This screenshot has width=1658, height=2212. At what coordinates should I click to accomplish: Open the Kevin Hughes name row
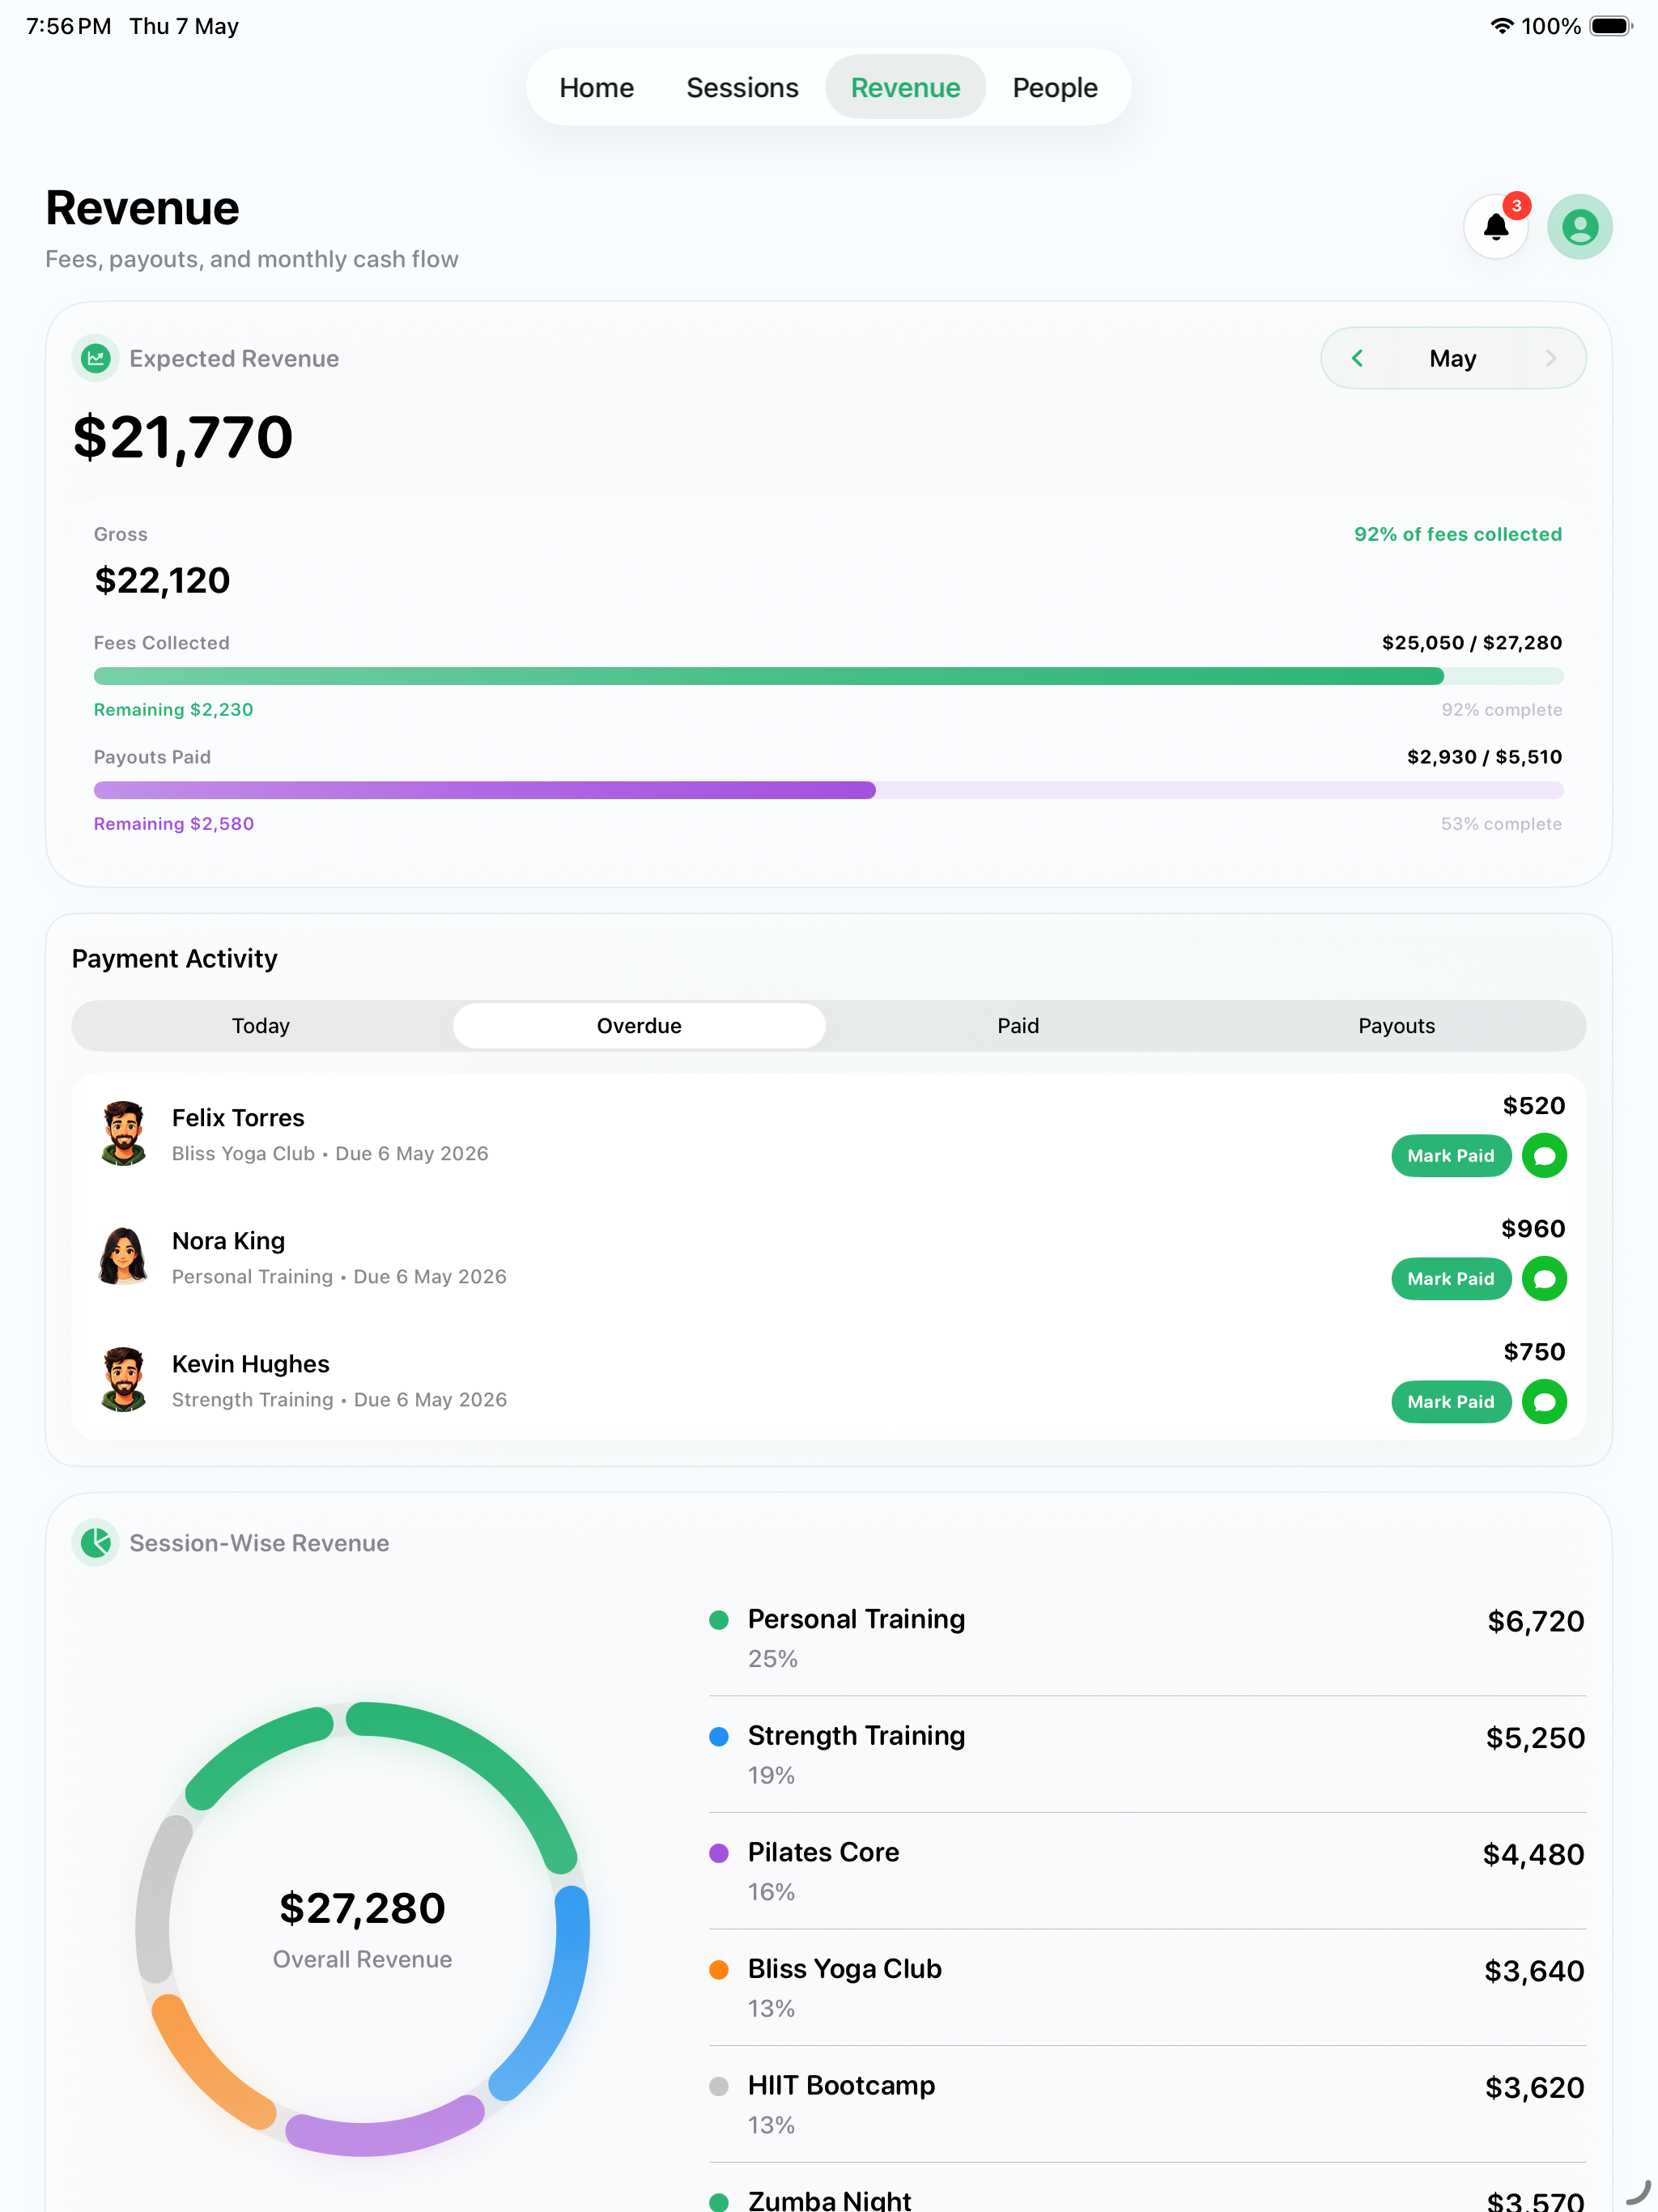pyautogui.click(x=828, y=1381)
